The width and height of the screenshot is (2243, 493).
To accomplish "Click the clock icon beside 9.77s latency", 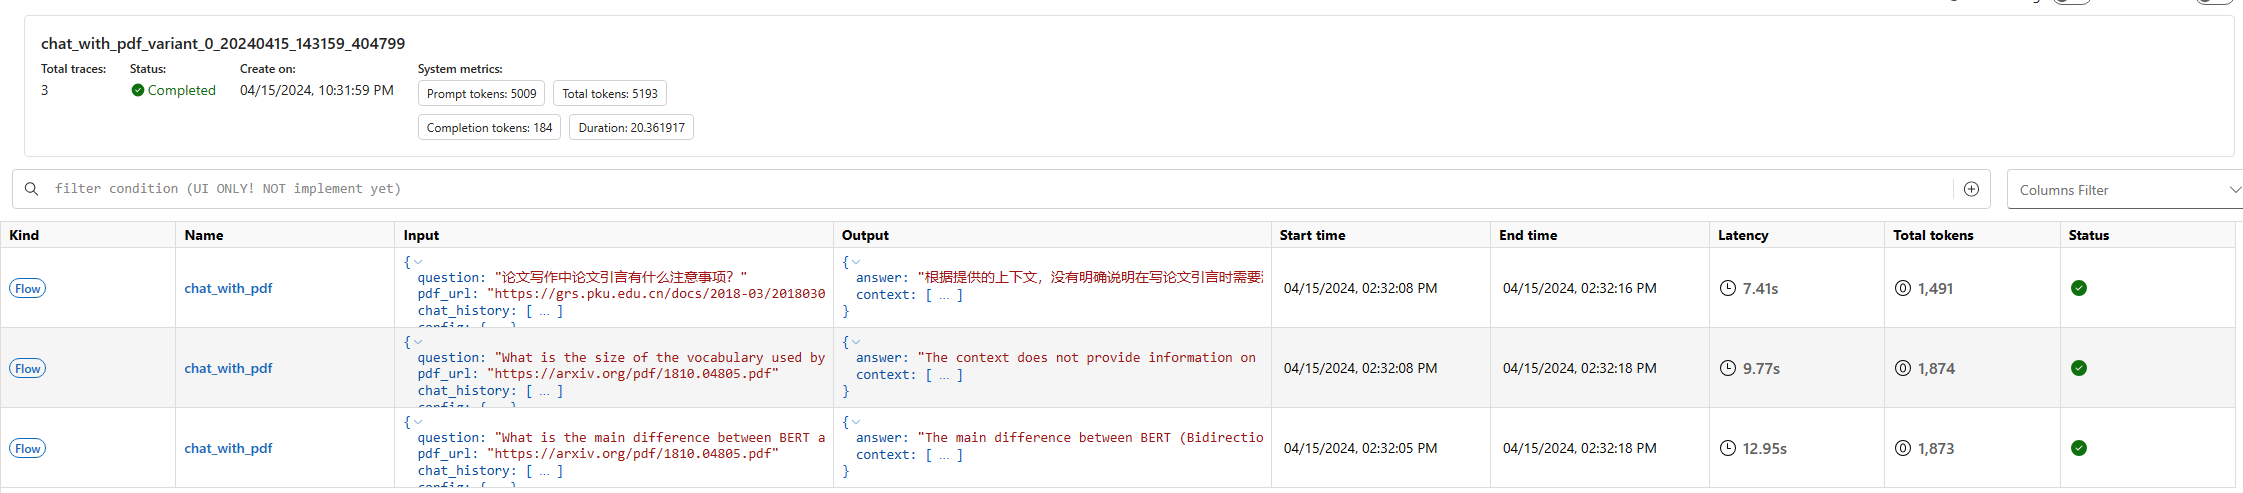I will click(1727, 368).
